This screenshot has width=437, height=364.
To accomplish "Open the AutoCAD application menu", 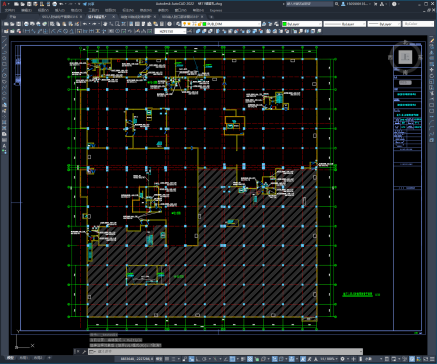I will click(4, 4).
